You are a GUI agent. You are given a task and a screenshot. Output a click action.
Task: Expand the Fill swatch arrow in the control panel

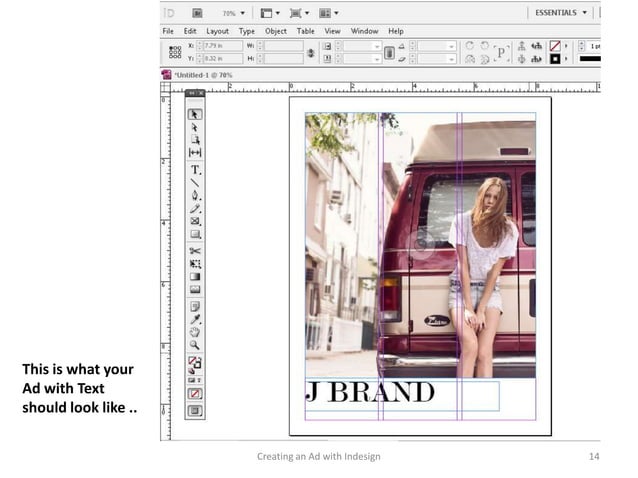[566, 46]
